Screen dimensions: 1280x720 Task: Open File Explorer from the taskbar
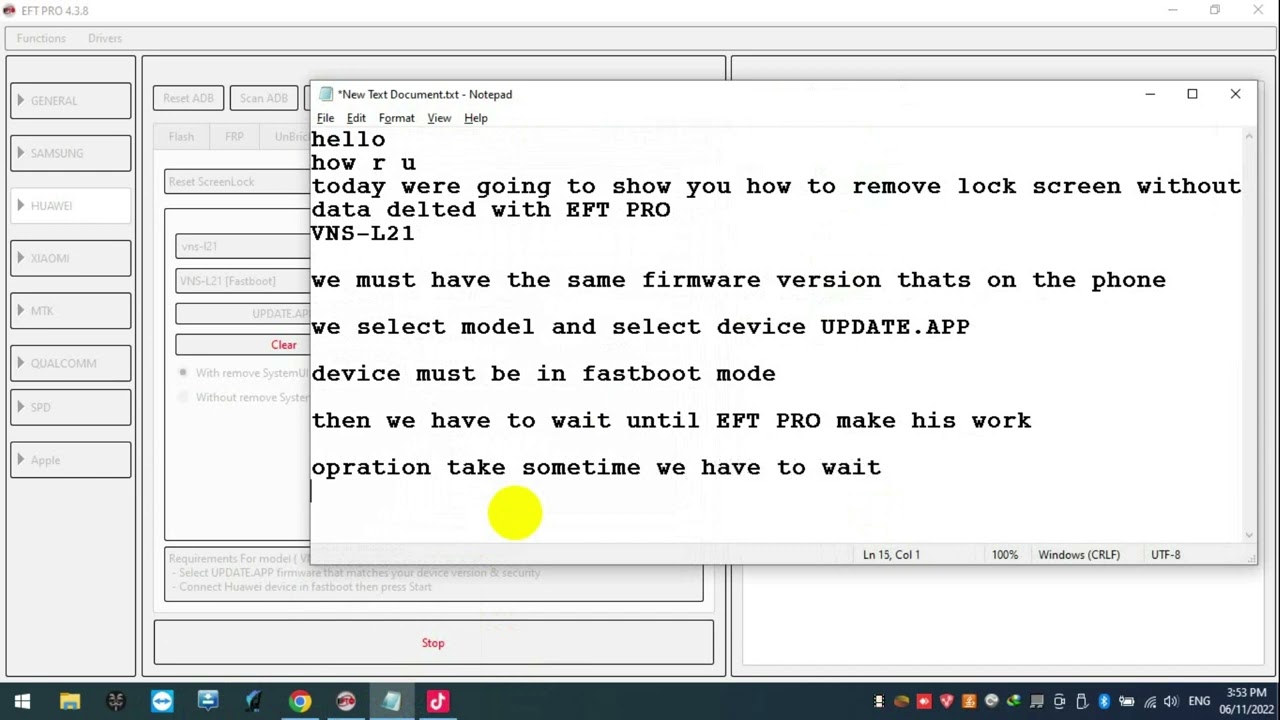[69, 701]
